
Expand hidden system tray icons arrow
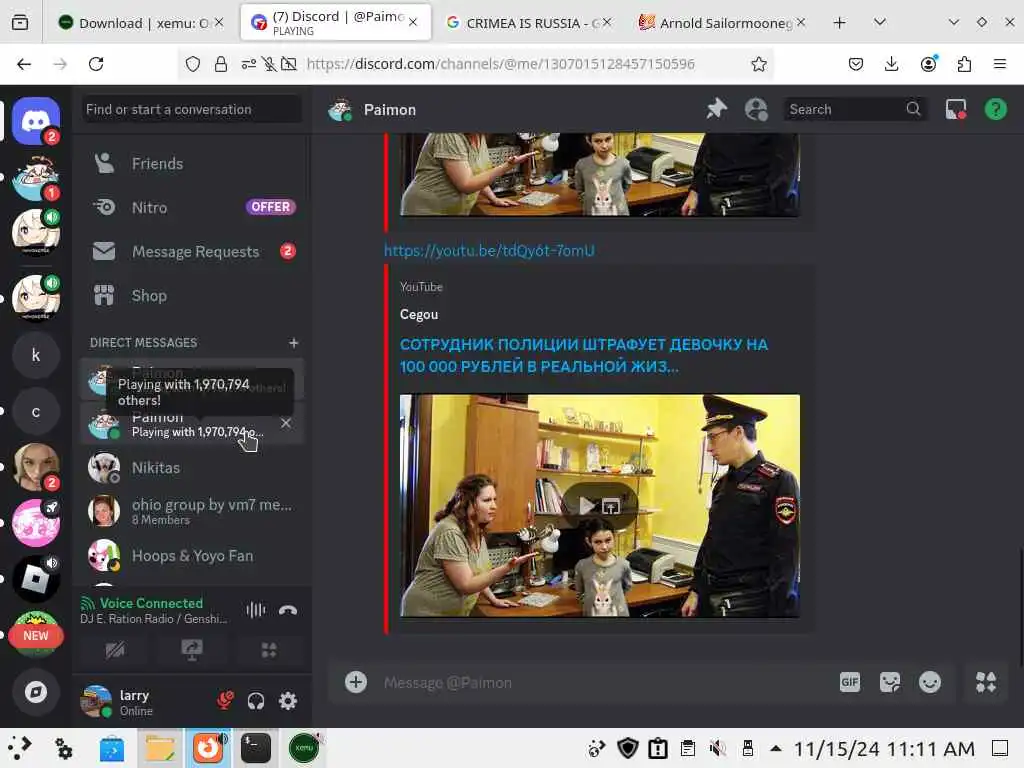(775, 748)
